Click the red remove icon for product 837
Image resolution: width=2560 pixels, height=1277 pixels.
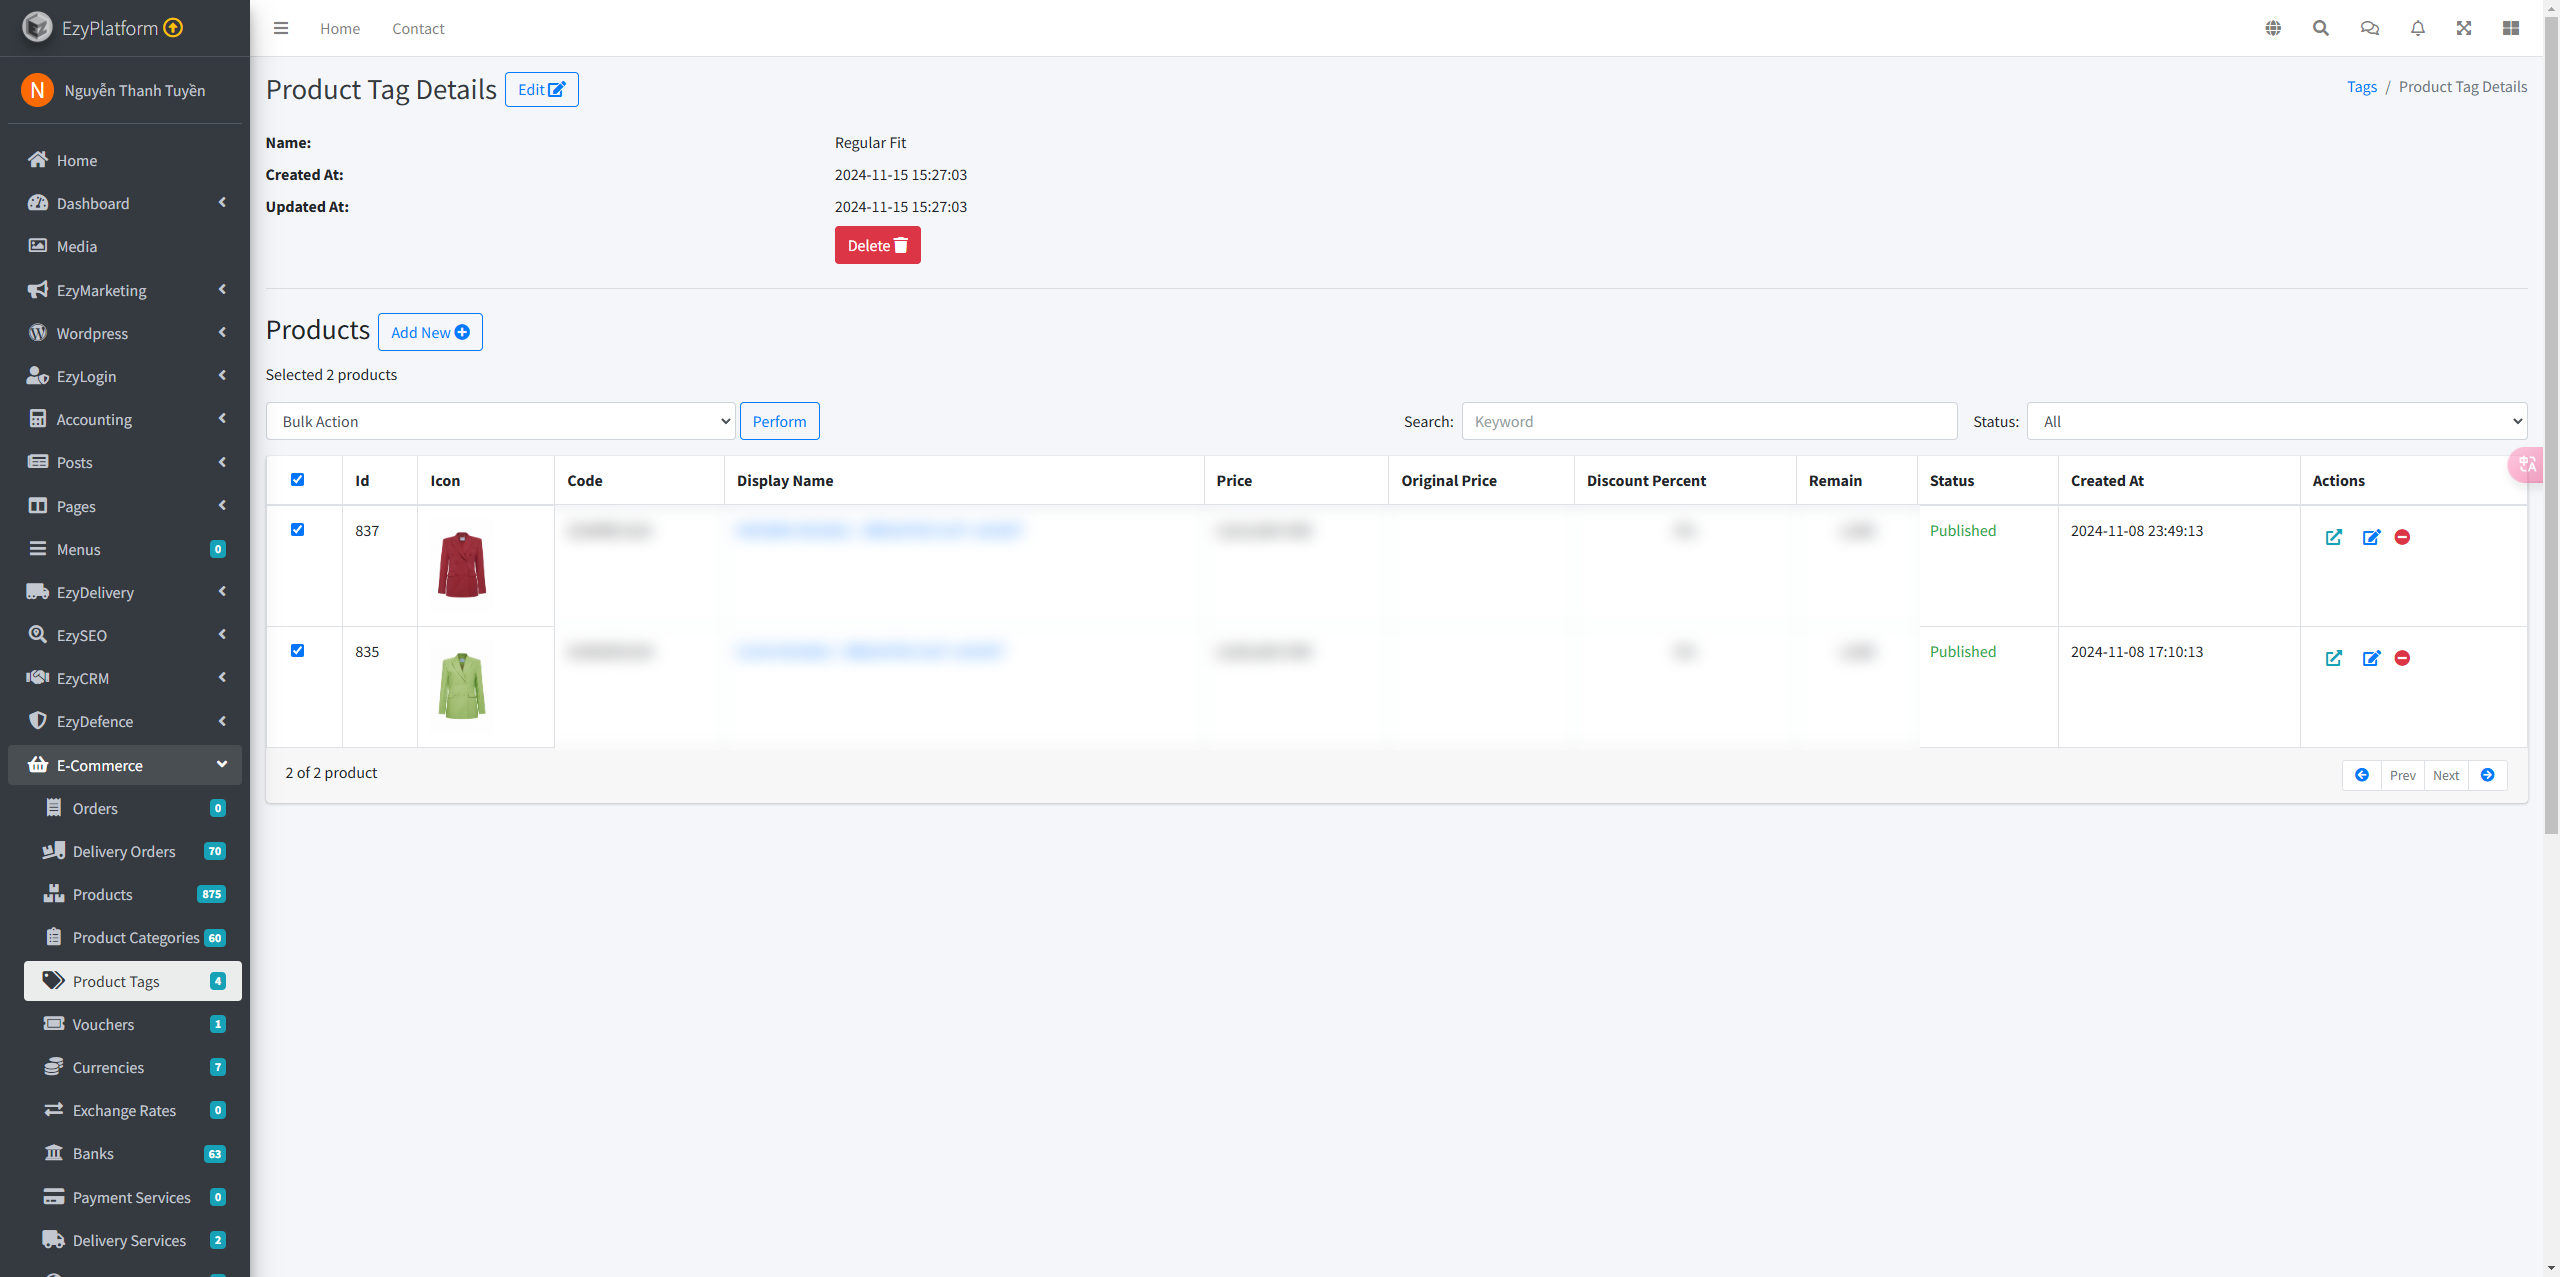click(2402, 538)
